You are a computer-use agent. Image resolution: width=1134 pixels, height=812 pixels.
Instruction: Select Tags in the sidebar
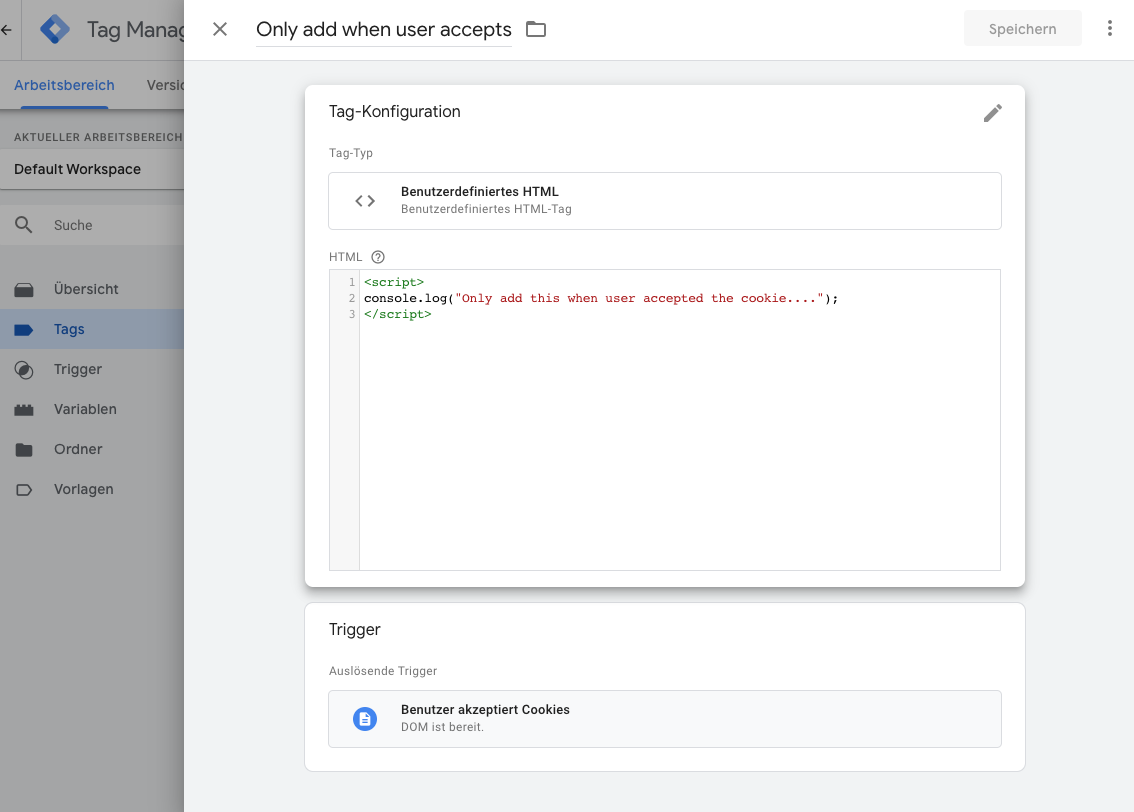(68, 328)
